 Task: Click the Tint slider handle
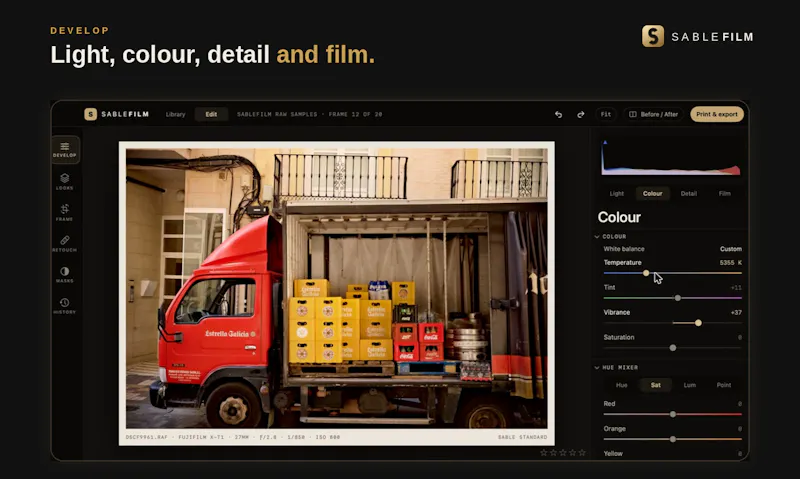pyautogui.click(x=678, y=298)
